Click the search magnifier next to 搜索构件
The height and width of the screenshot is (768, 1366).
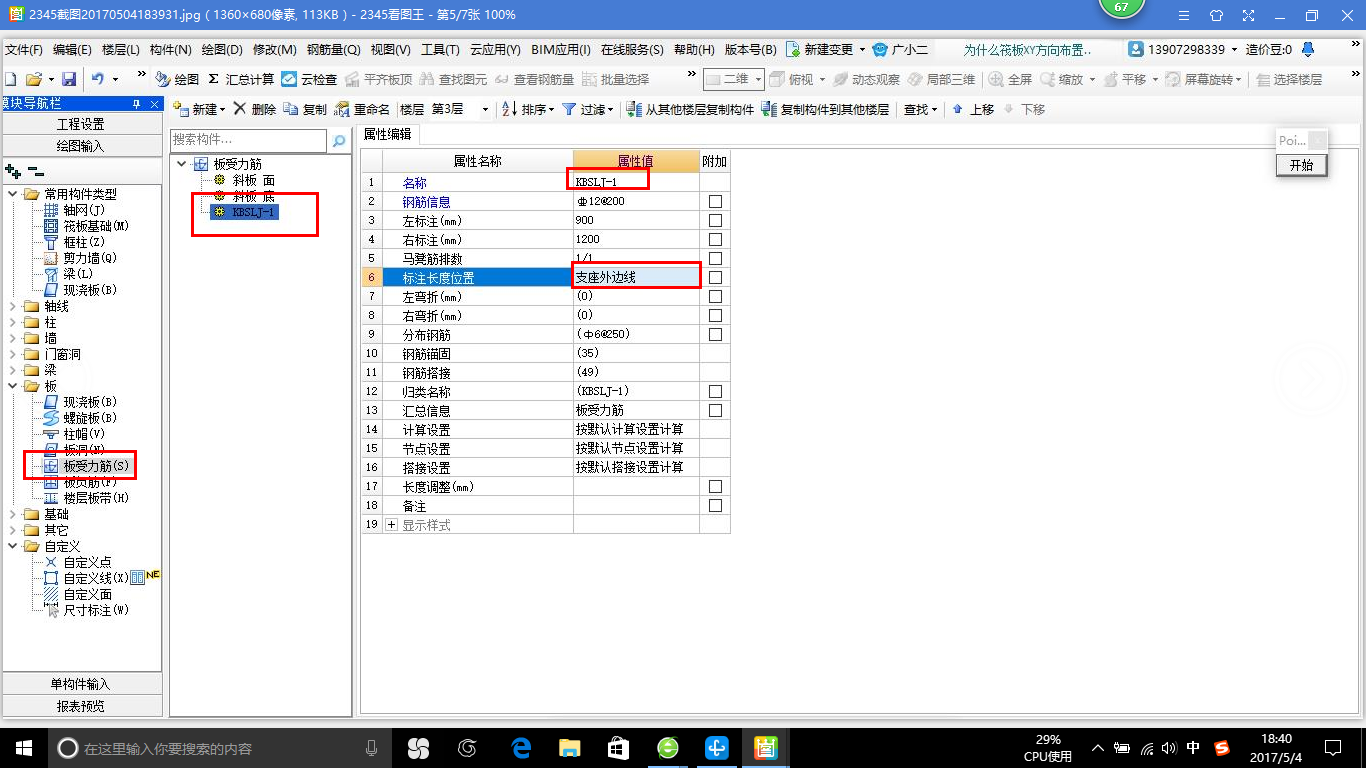(339, 141)
